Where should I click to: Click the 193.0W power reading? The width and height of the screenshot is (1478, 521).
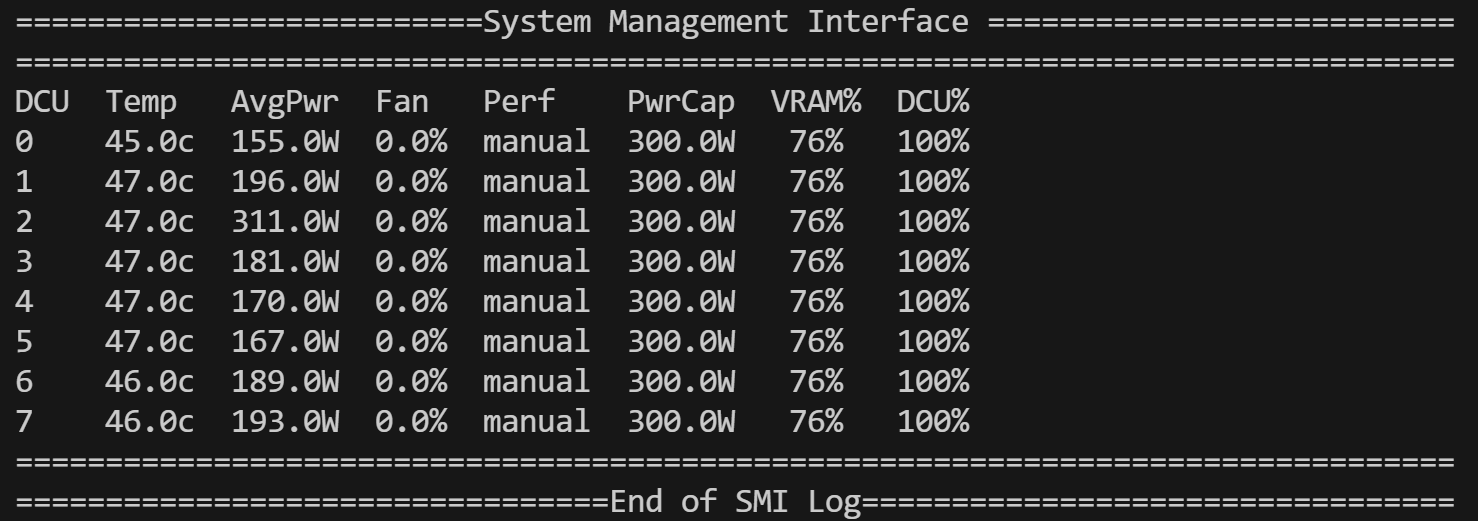click(x=285, y=422)
